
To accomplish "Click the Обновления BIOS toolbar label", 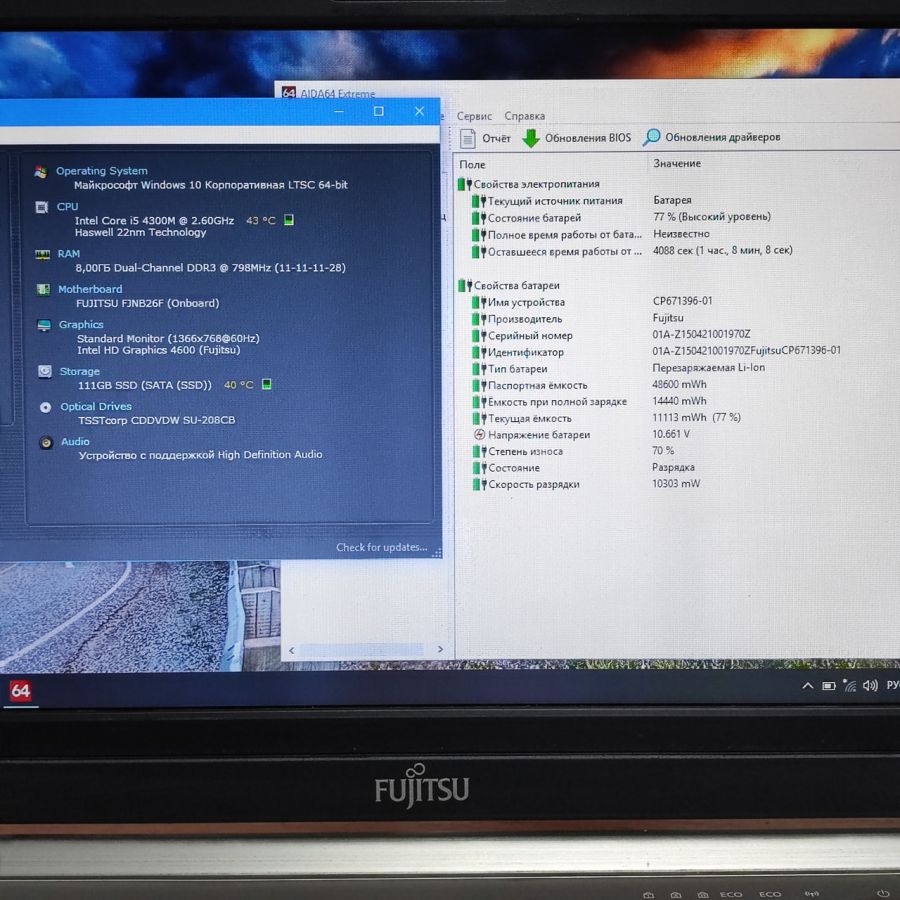I will pyautogui.click(x=588, y=138).
